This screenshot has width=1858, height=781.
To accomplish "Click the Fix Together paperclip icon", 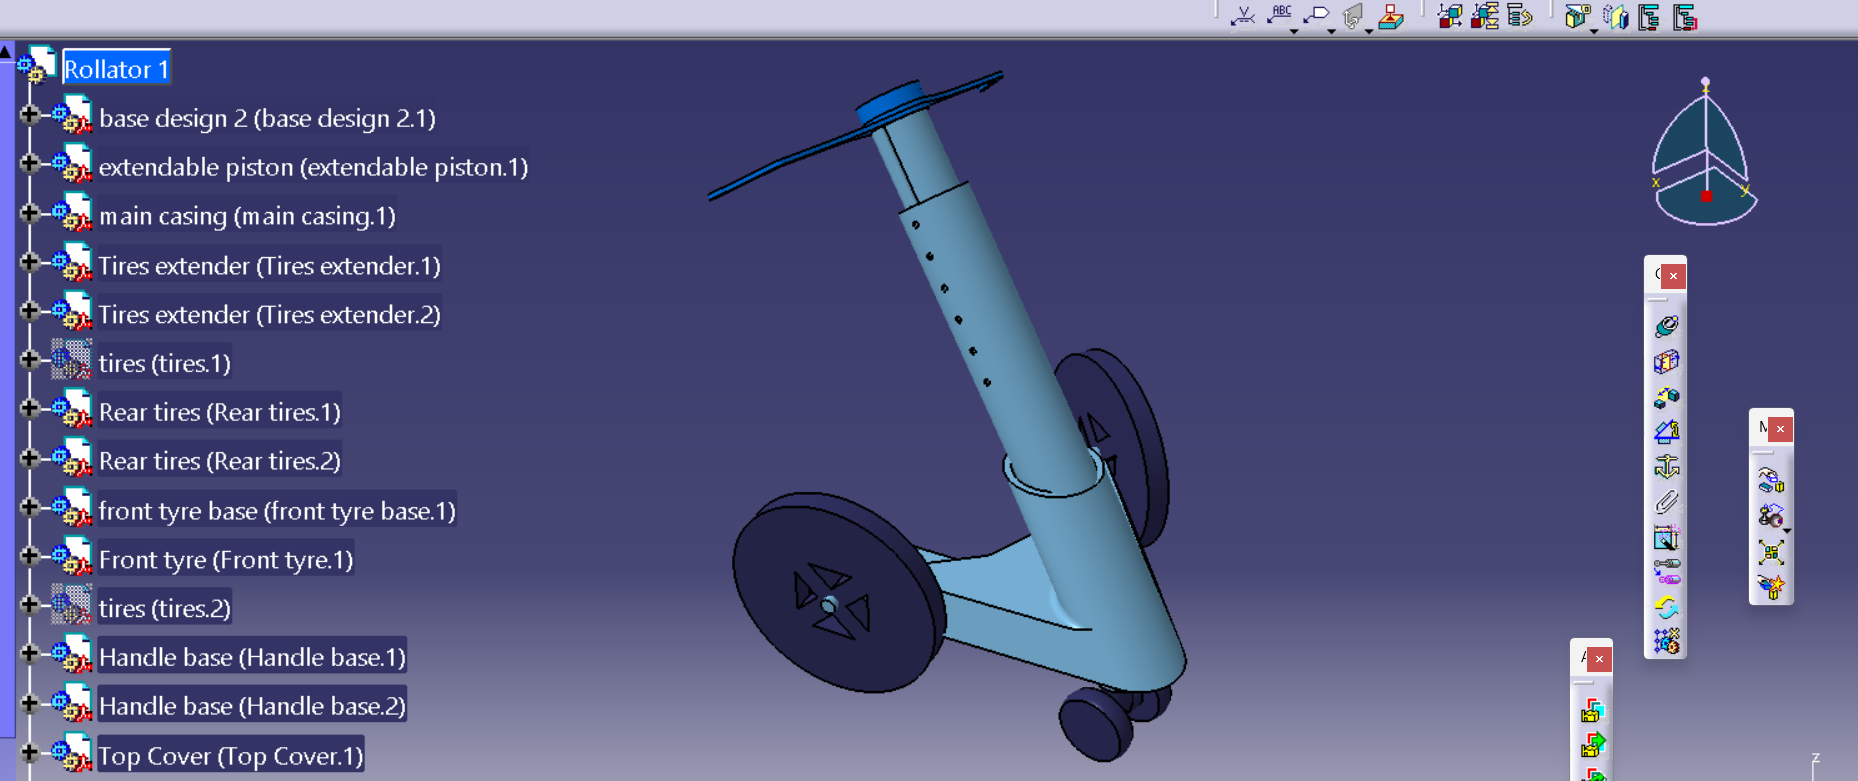I will coord(1666,502).
